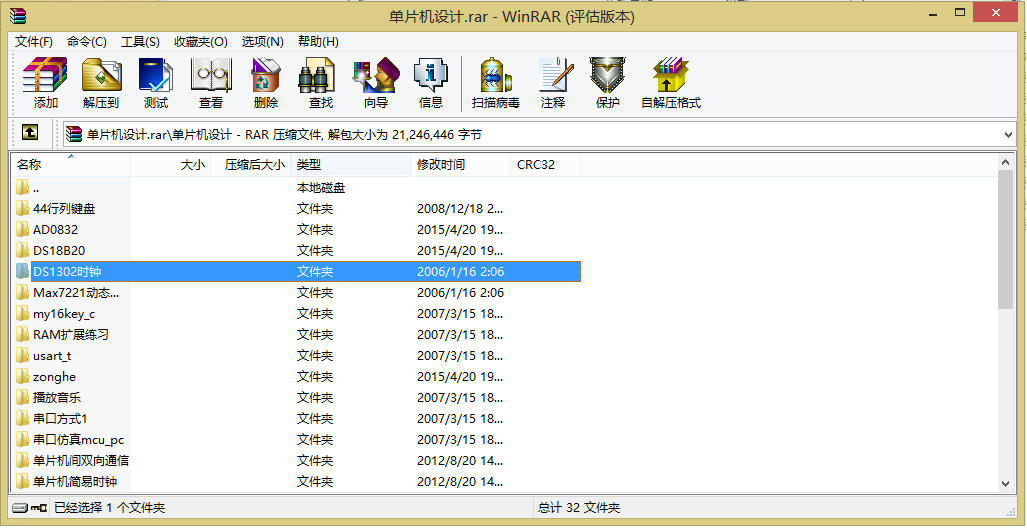Sort by Modified time (修改时间) header
This screenshot has height=528, width=1027.
click(x=461, y=164)
